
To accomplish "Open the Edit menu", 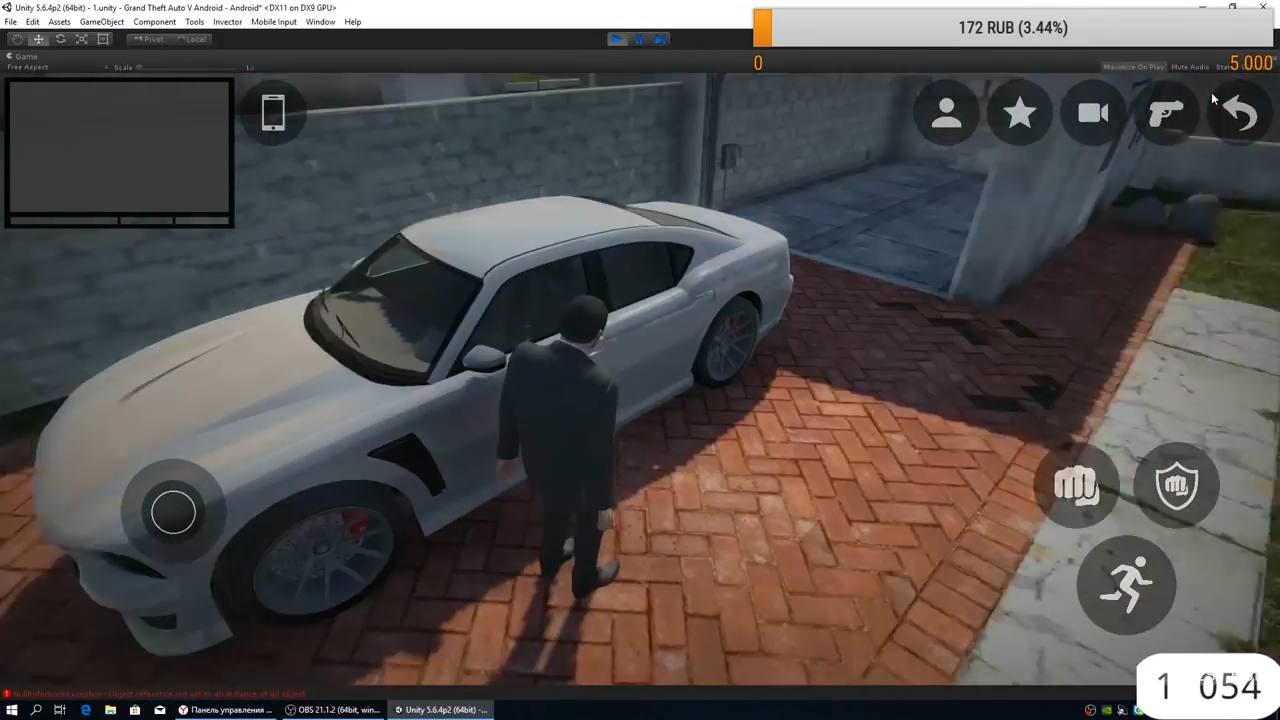I will click(x=33, y=22).
